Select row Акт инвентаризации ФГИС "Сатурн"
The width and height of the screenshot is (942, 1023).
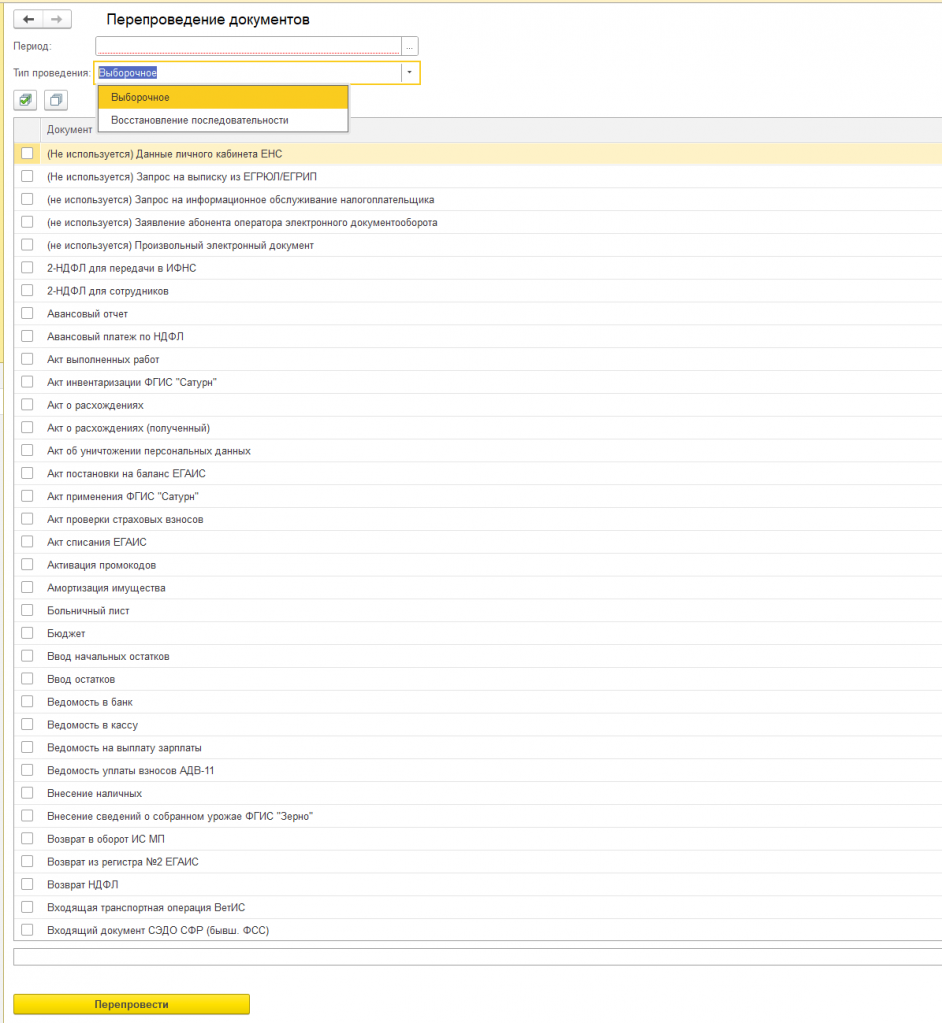(478, 382)
